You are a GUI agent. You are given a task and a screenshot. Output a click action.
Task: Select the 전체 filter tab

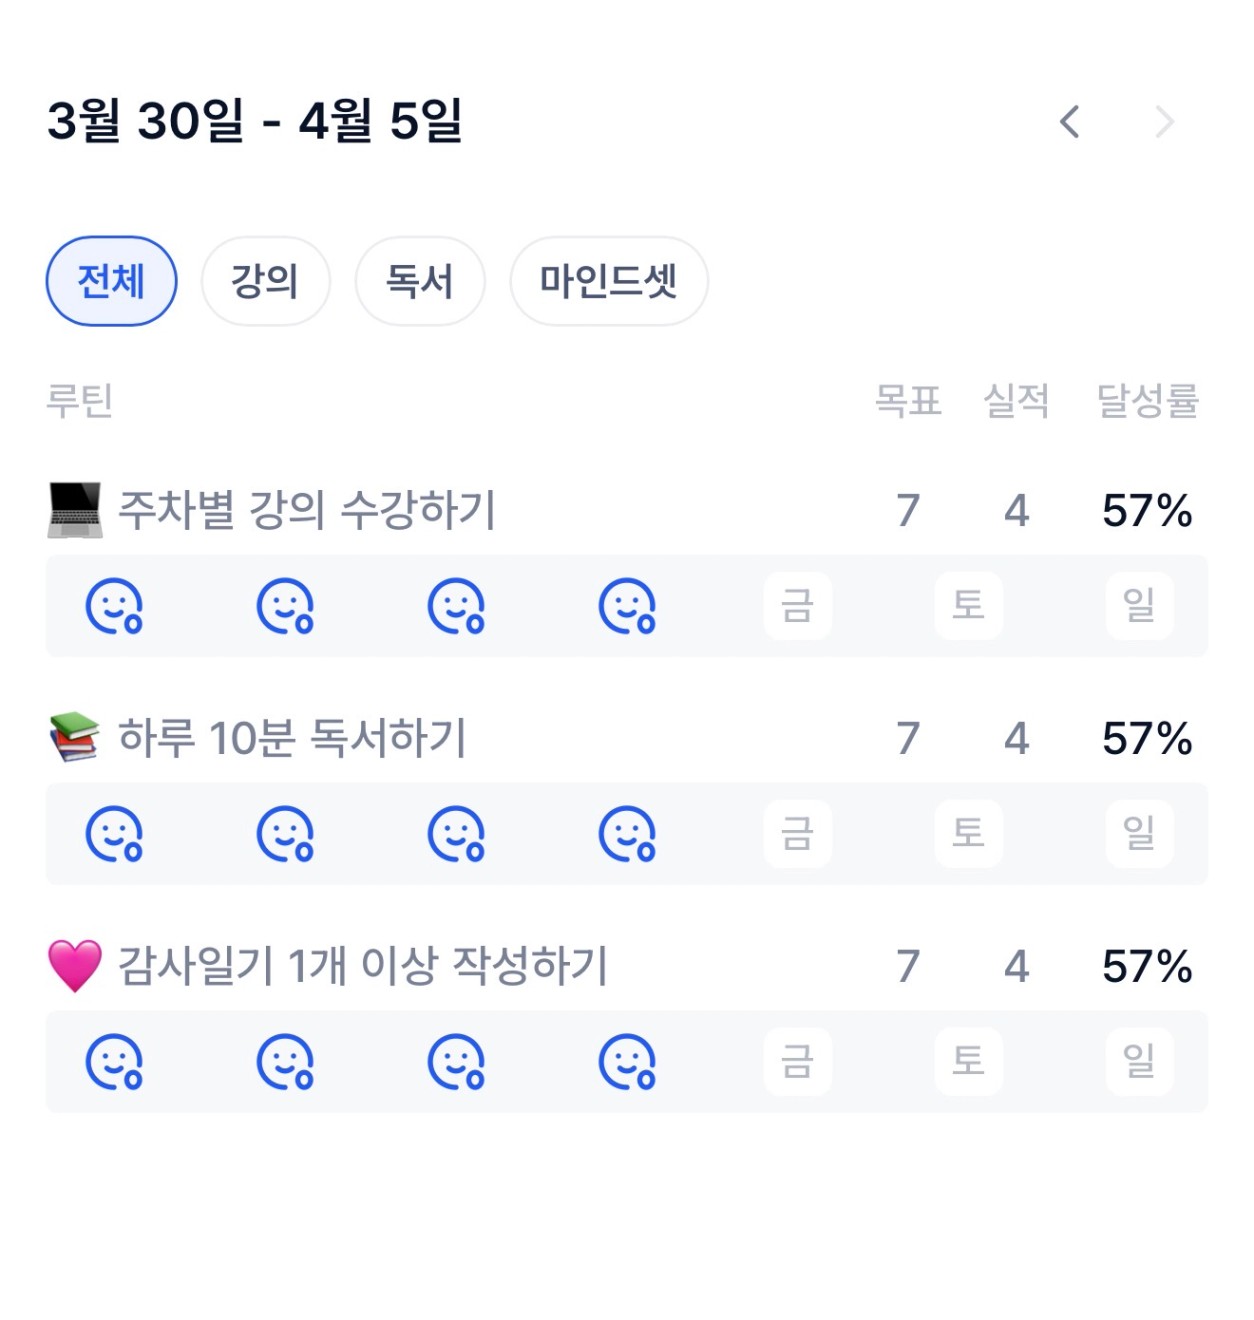point(112,281)
